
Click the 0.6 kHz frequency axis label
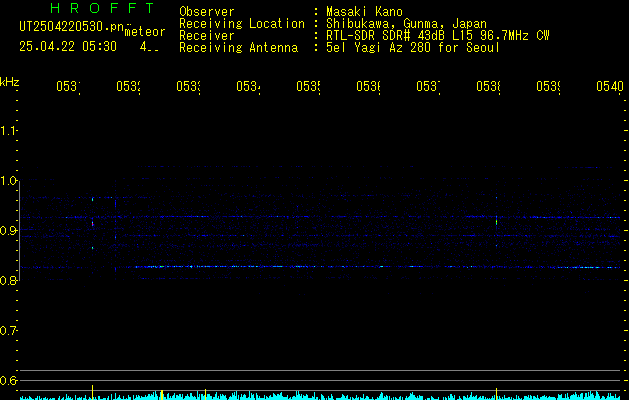click(x=8, y=380)
